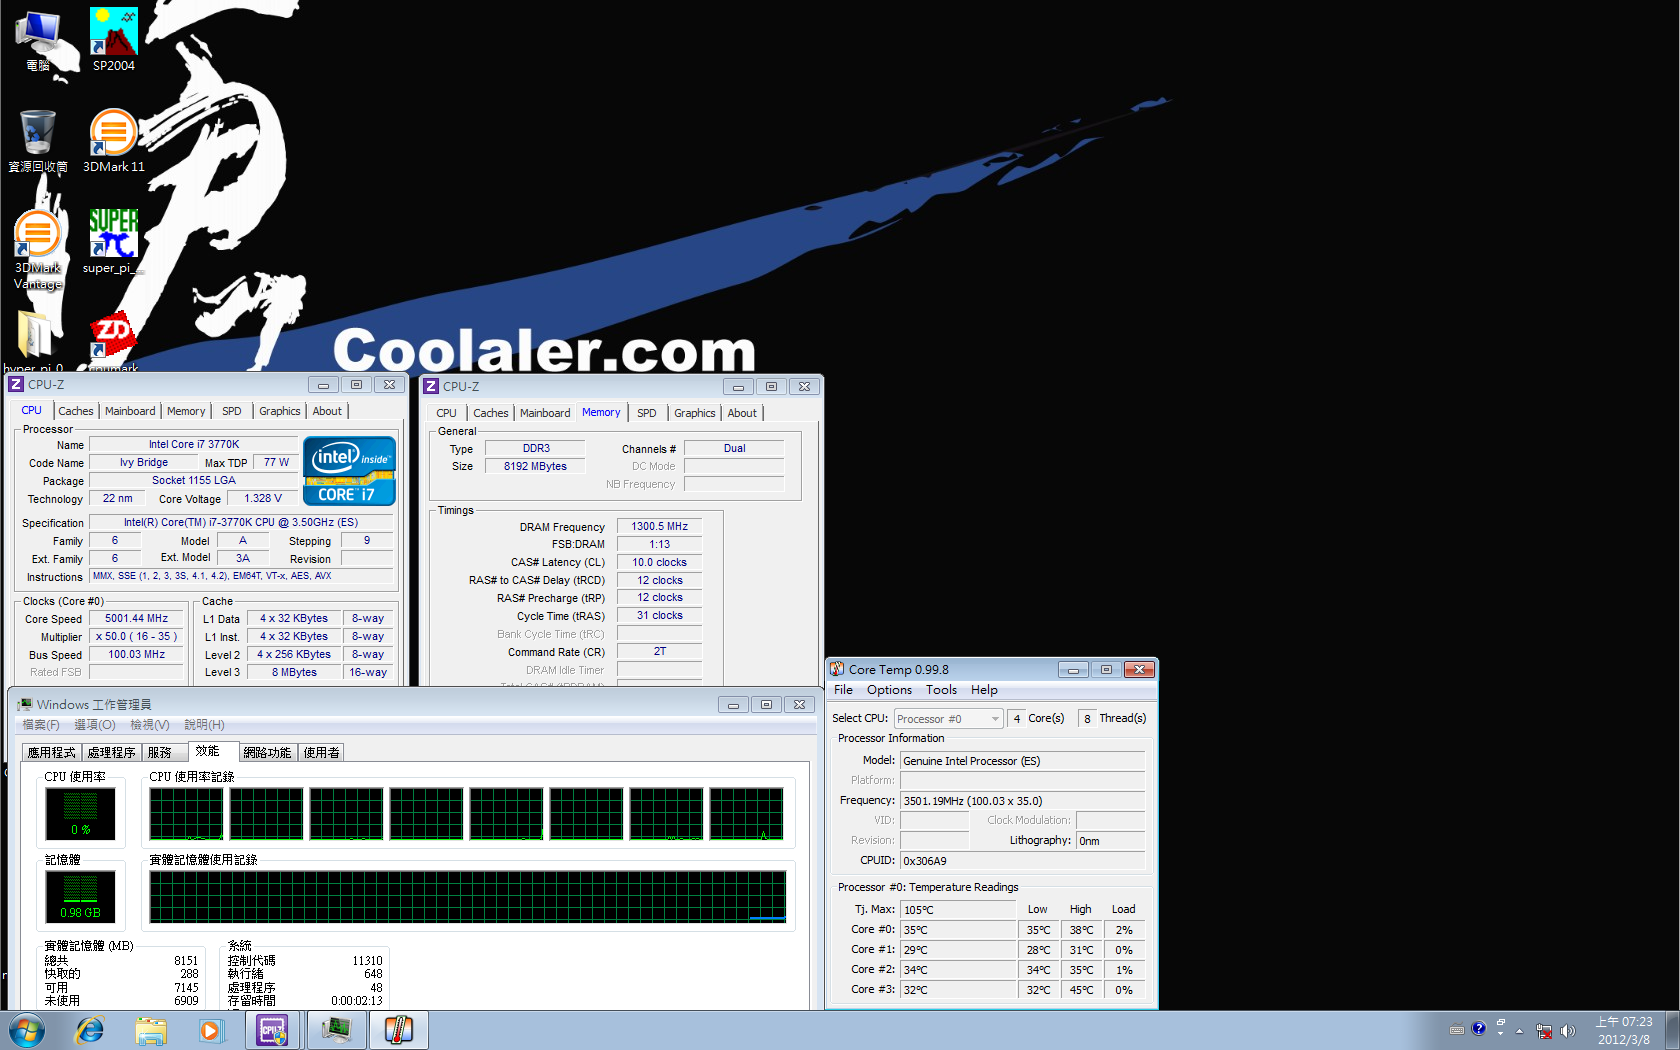Select the CPU tab in the right CPU-Z window
This screenshot has height=1050, width=1680.
(446, 413)
